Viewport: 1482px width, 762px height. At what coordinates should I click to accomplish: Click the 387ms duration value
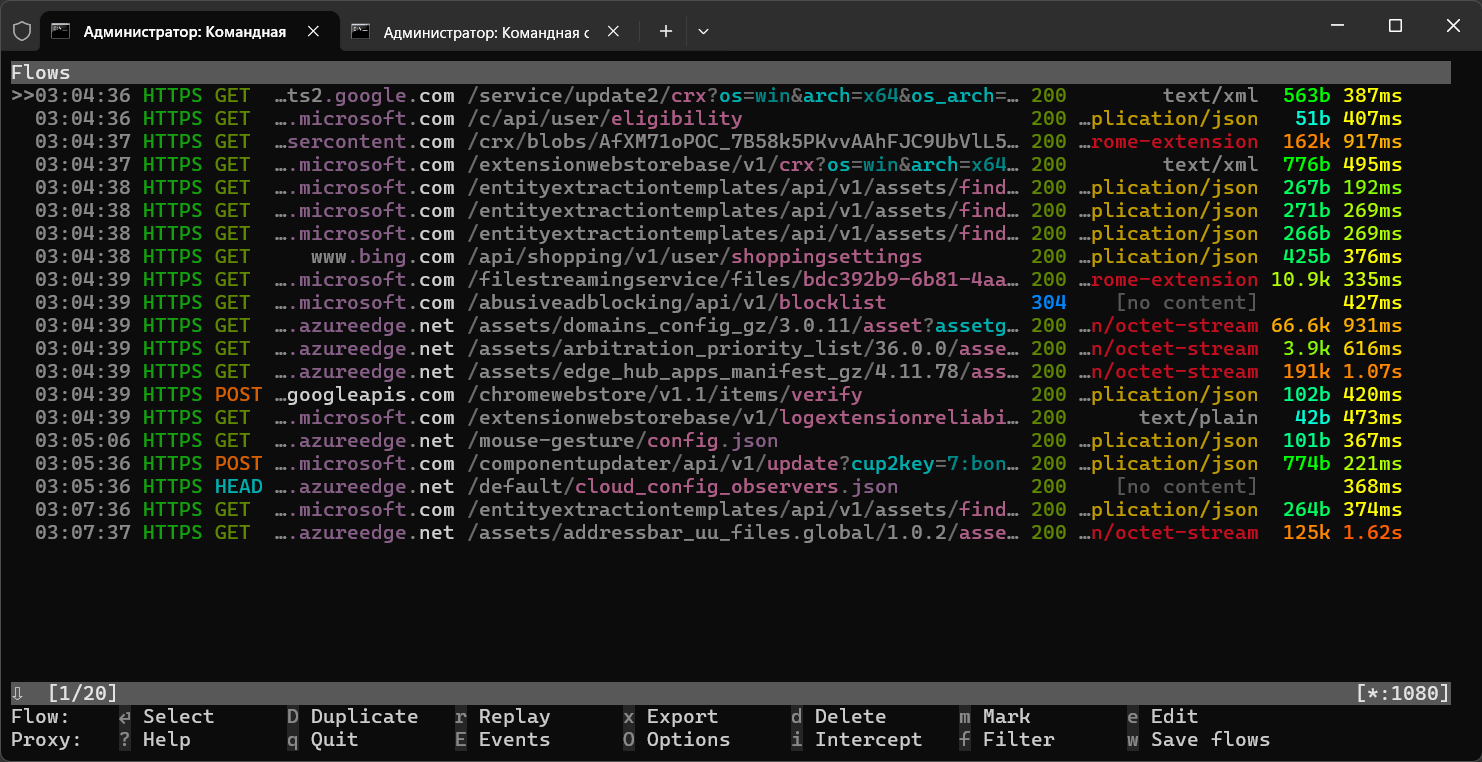coord(1372,96)
